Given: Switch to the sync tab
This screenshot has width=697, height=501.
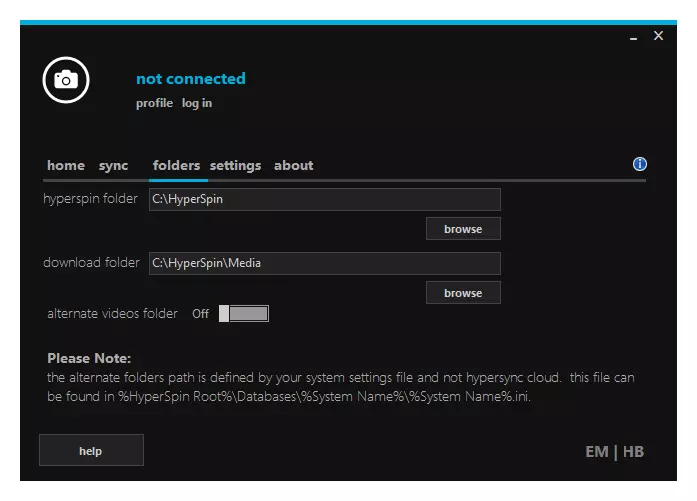Looking at the screenshot, I should (x=114, y=166).
